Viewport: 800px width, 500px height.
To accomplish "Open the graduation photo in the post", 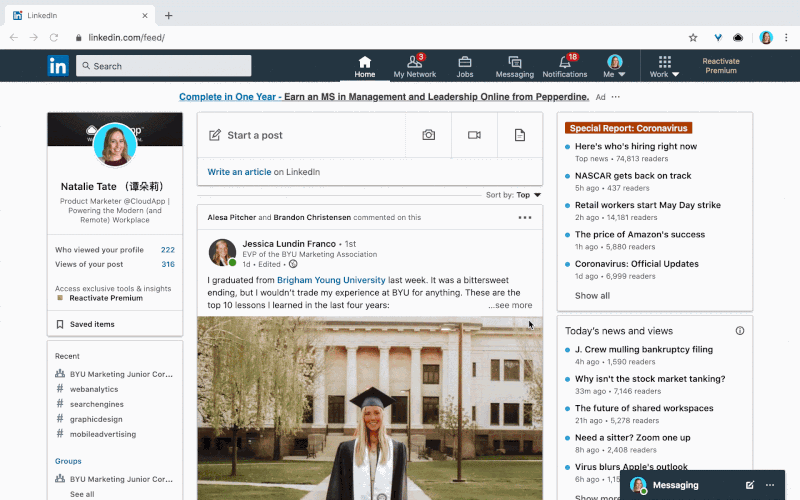I will pos(370,408).
